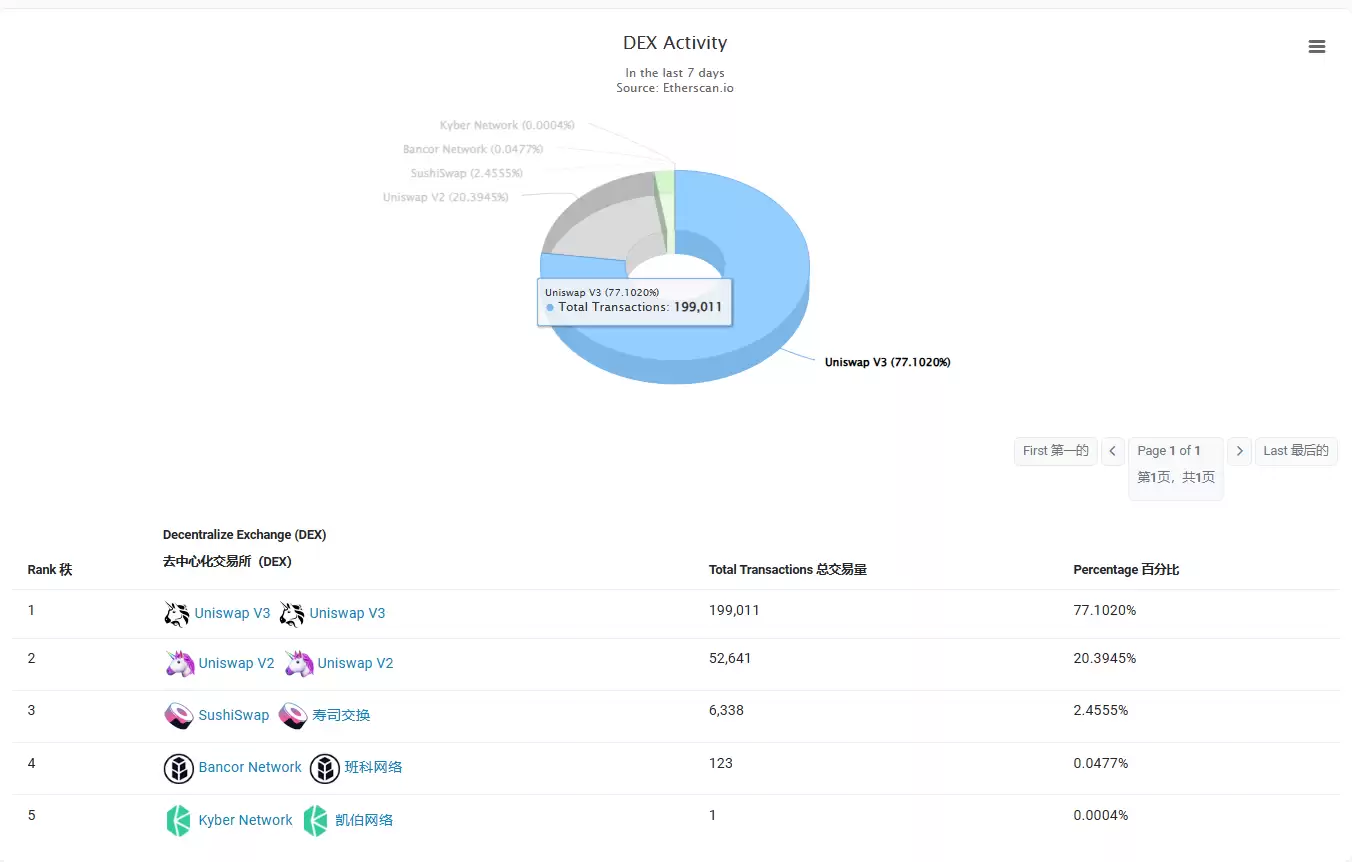Click the second Bancor logo beside 班科网络

pyautogui.click(x=325, y=768)
